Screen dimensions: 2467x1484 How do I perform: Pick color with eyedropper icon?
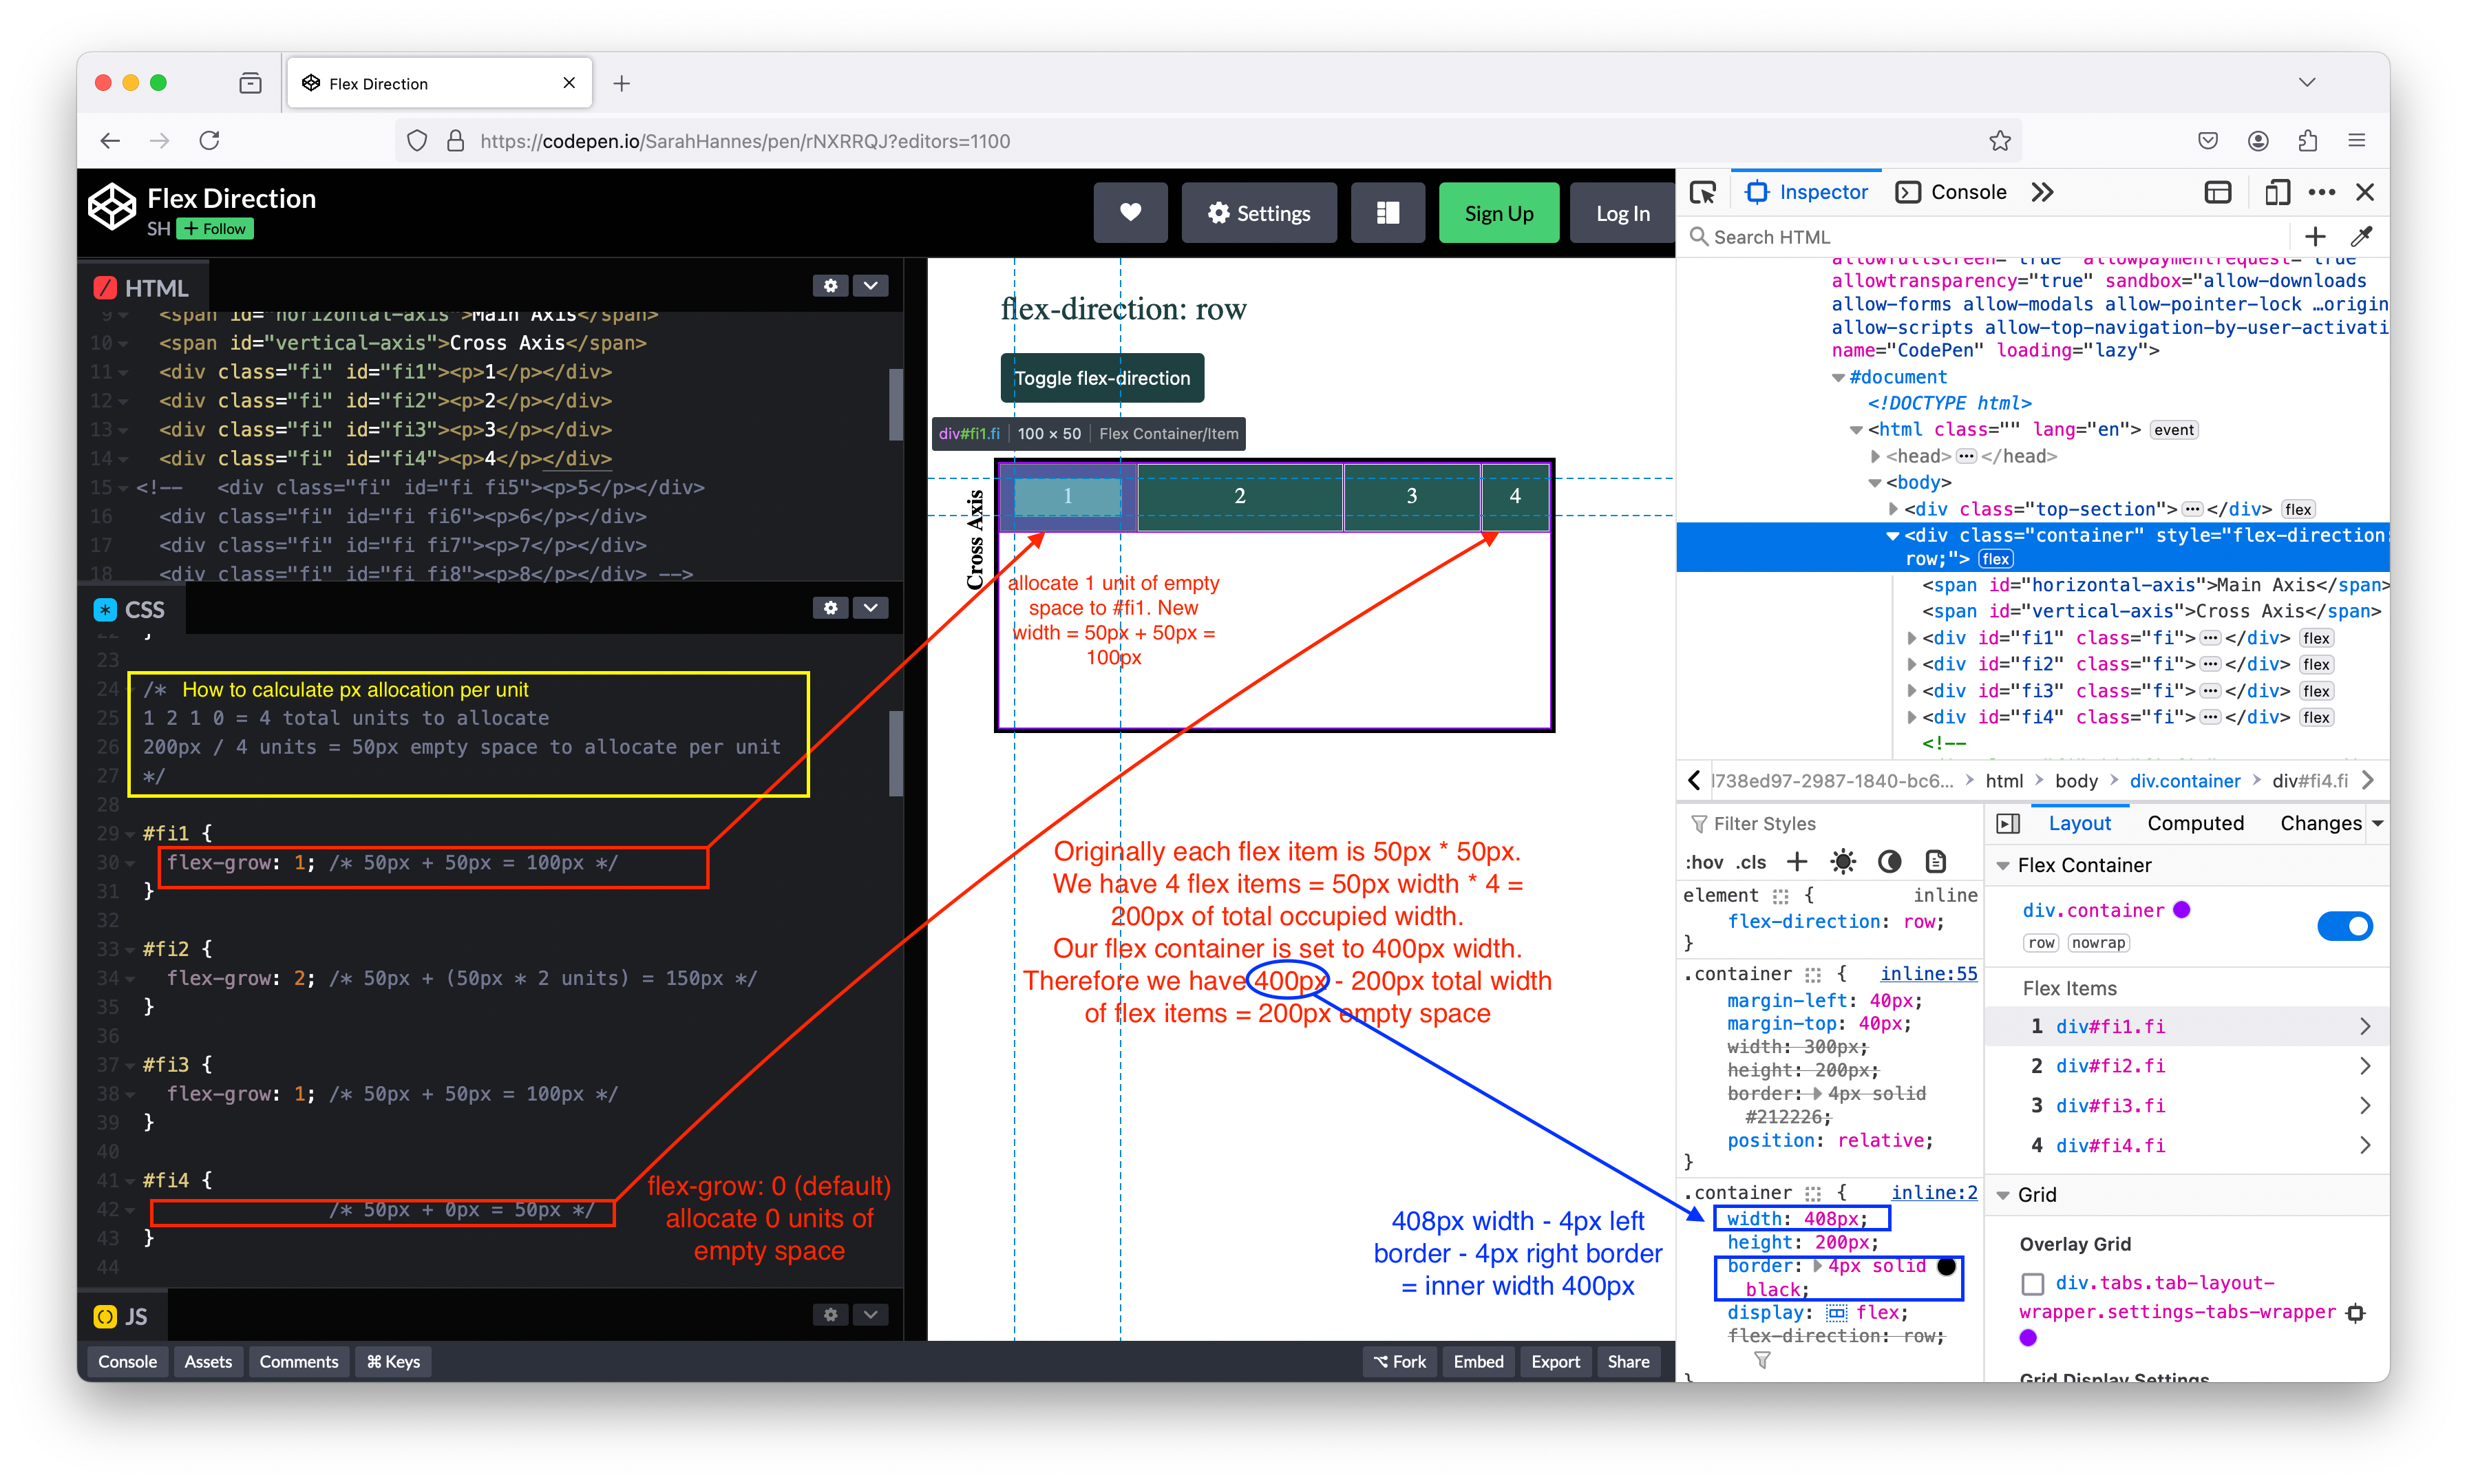pos(2362,237)
